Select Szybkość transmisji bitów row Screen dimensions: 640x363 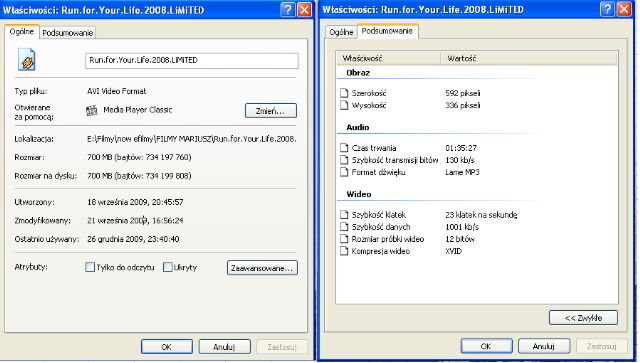point(477,160)
